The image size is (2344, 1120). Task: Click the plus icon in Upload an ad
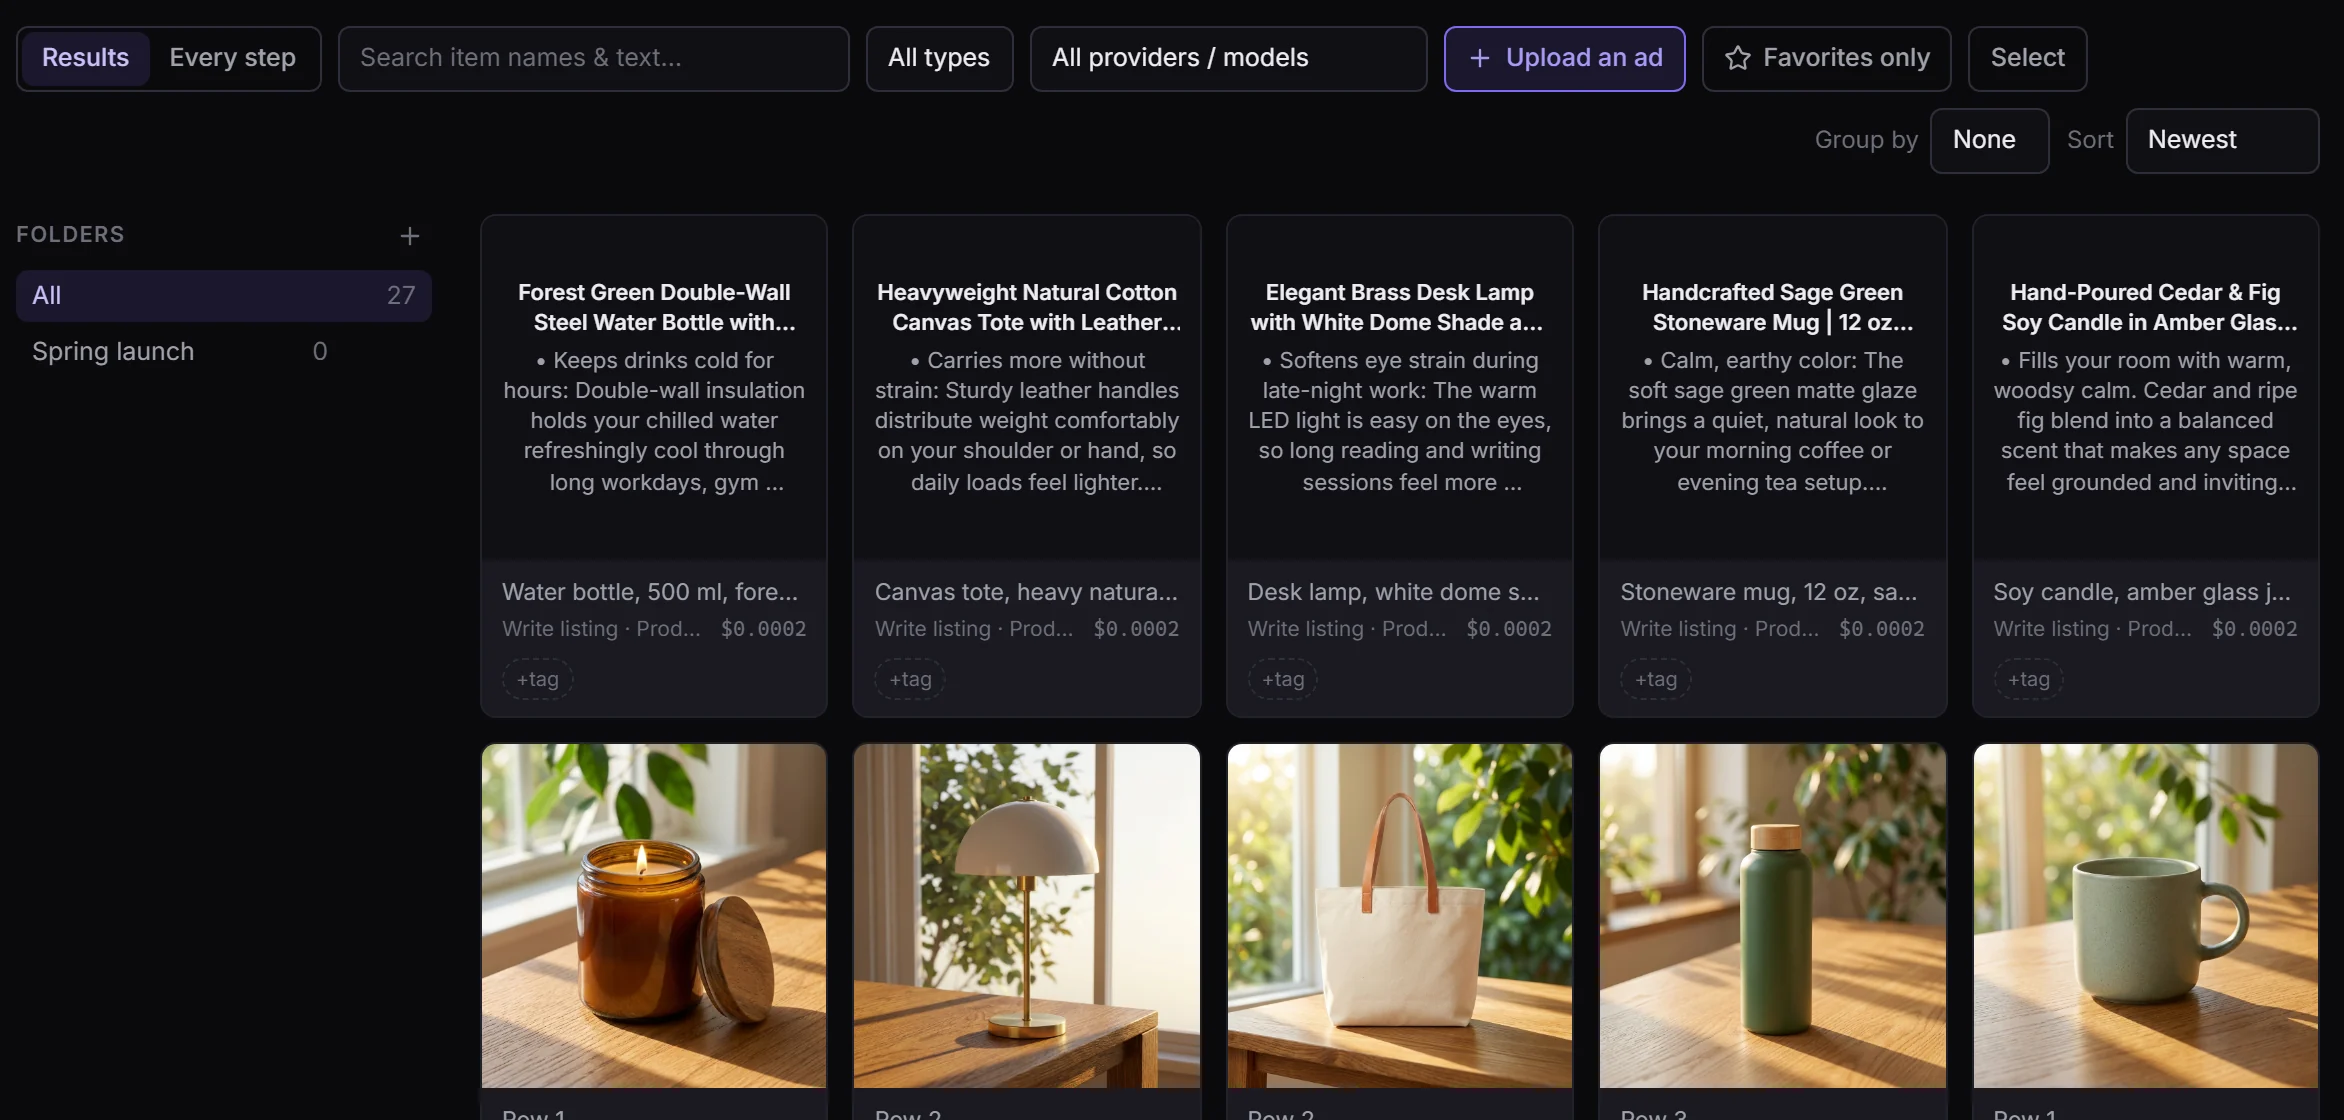[x=1479, y=58]
